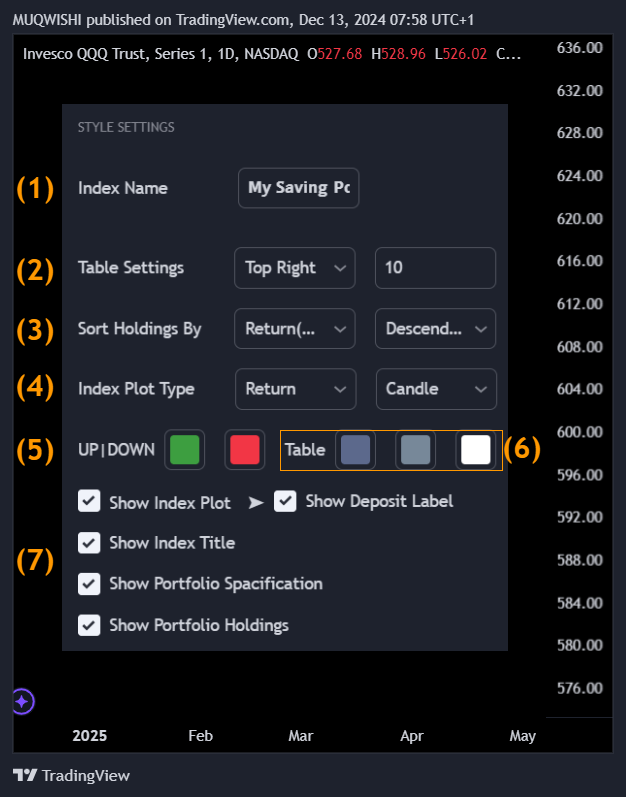Uncheck Show Index Title

89,542
